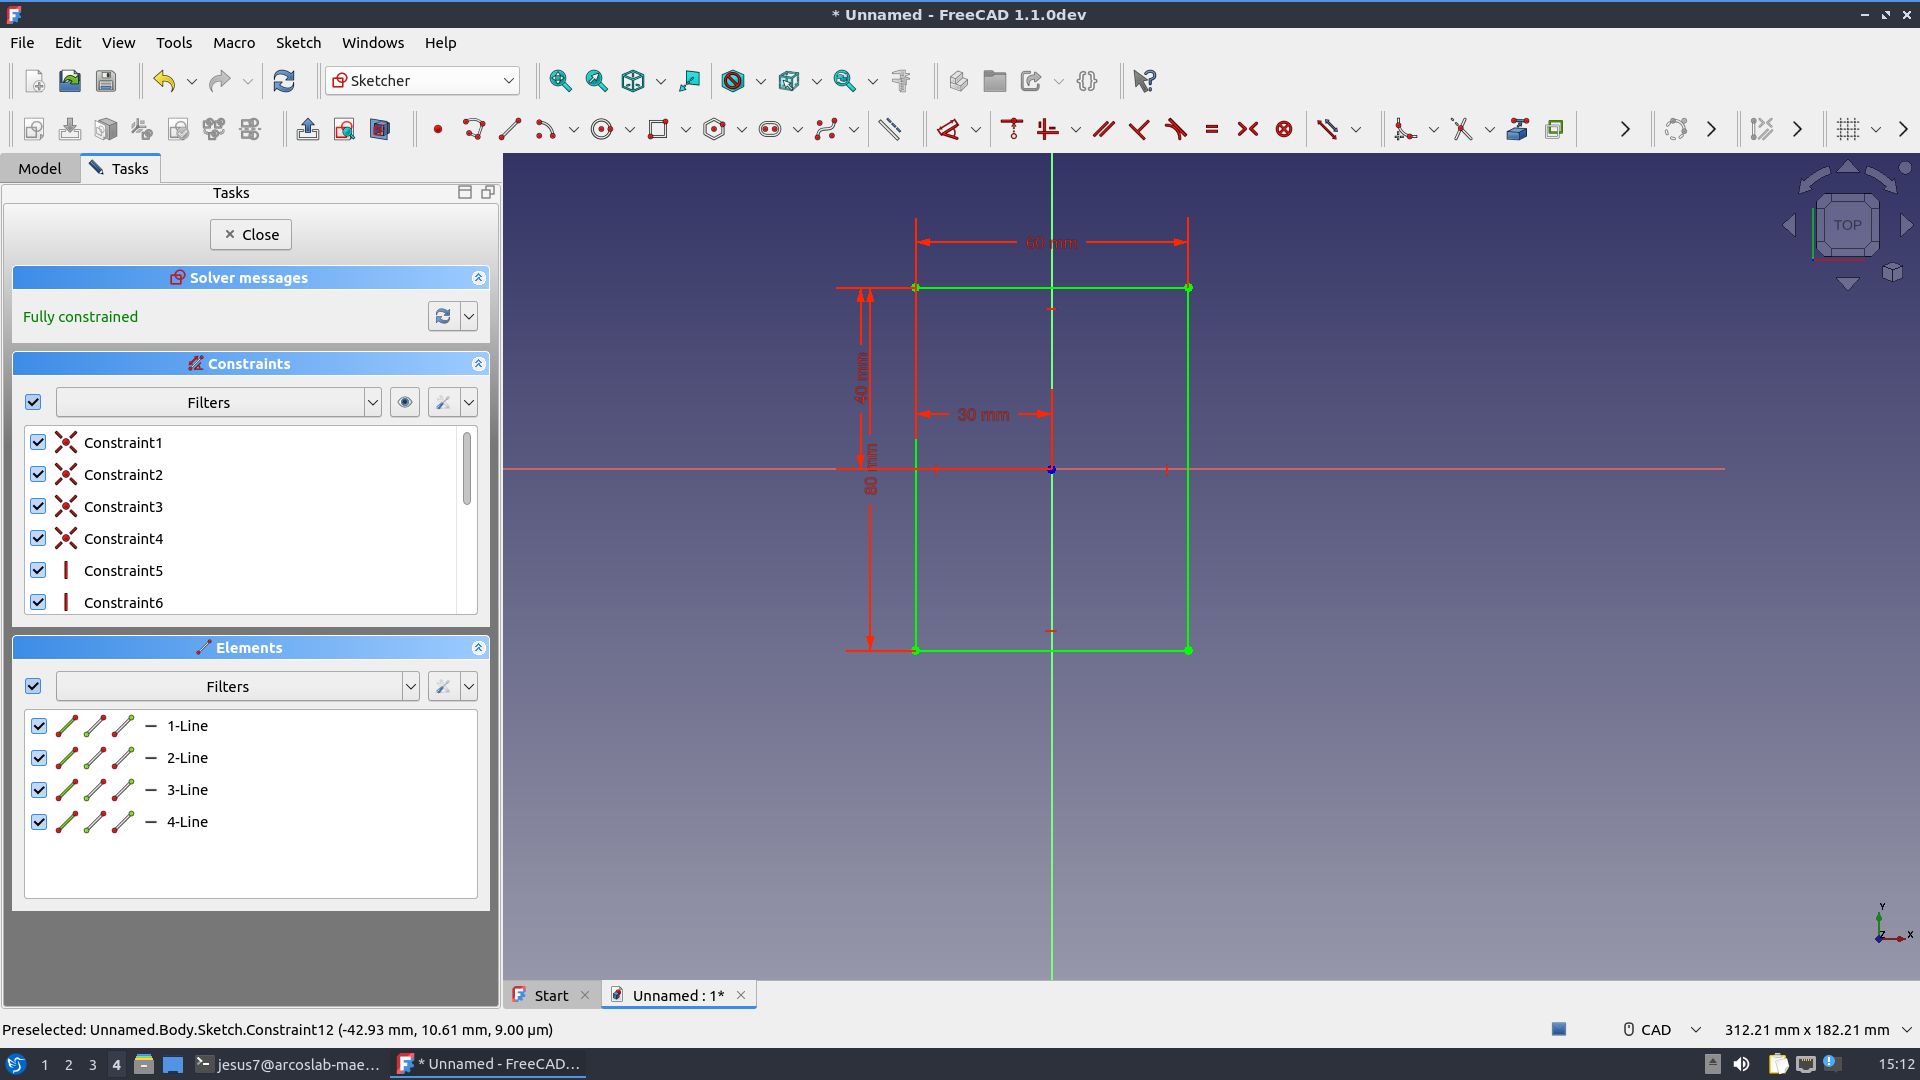Collapse the Constraints section

tap(478, 364)
